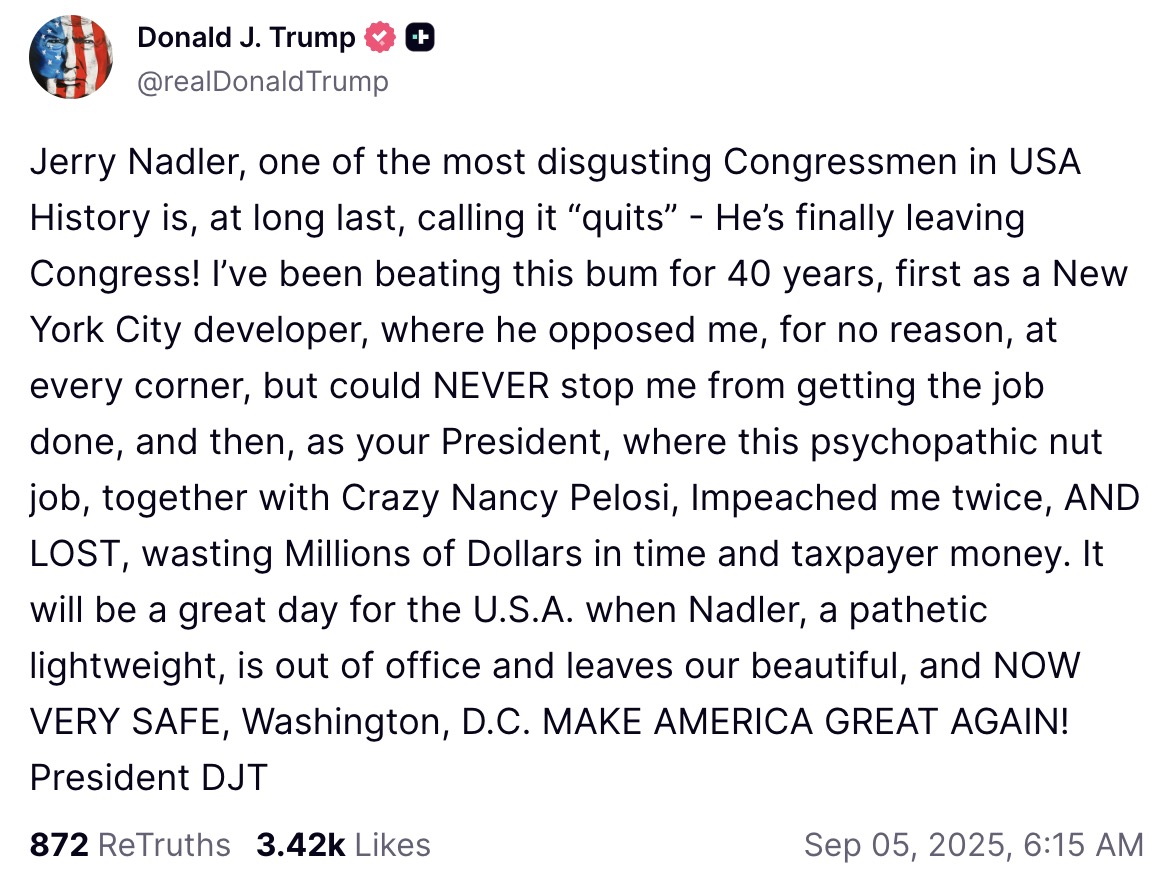Click Donald J. Trump's profile avatar

(71, 58)
